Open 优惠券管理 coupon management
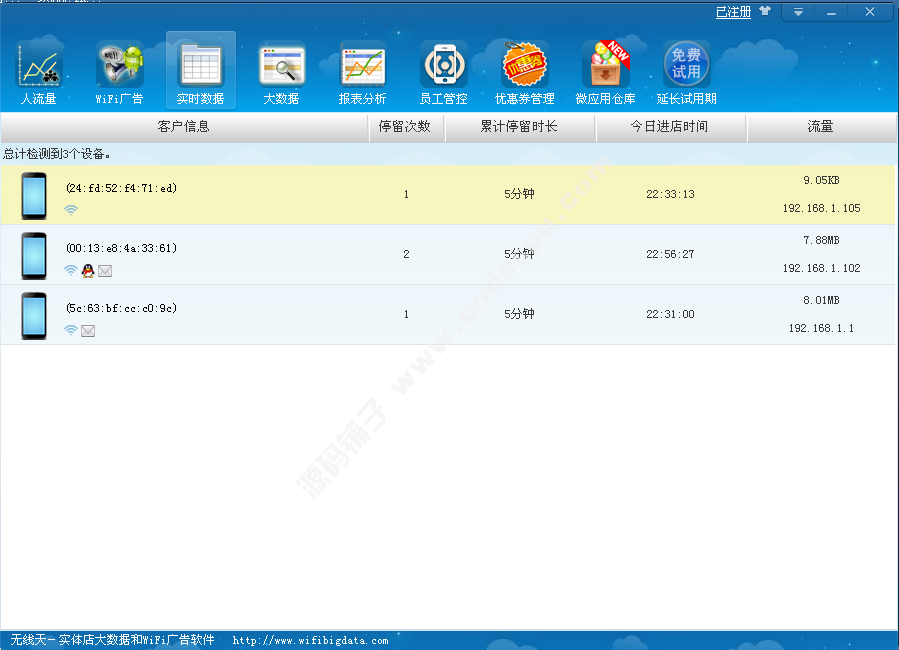Viewport: 899px width, 650px height. 524,71
